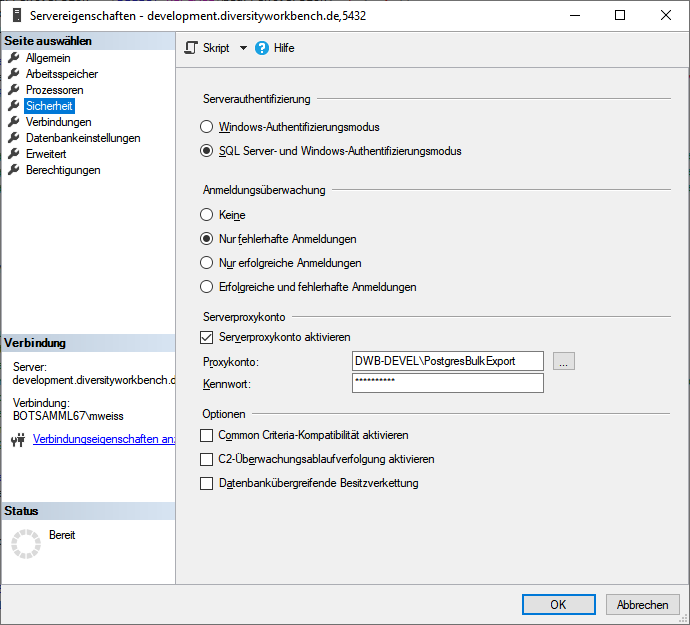Click the connection properties plug icon
The height and width of the screenshot is (625, 690).
[18, 440]
